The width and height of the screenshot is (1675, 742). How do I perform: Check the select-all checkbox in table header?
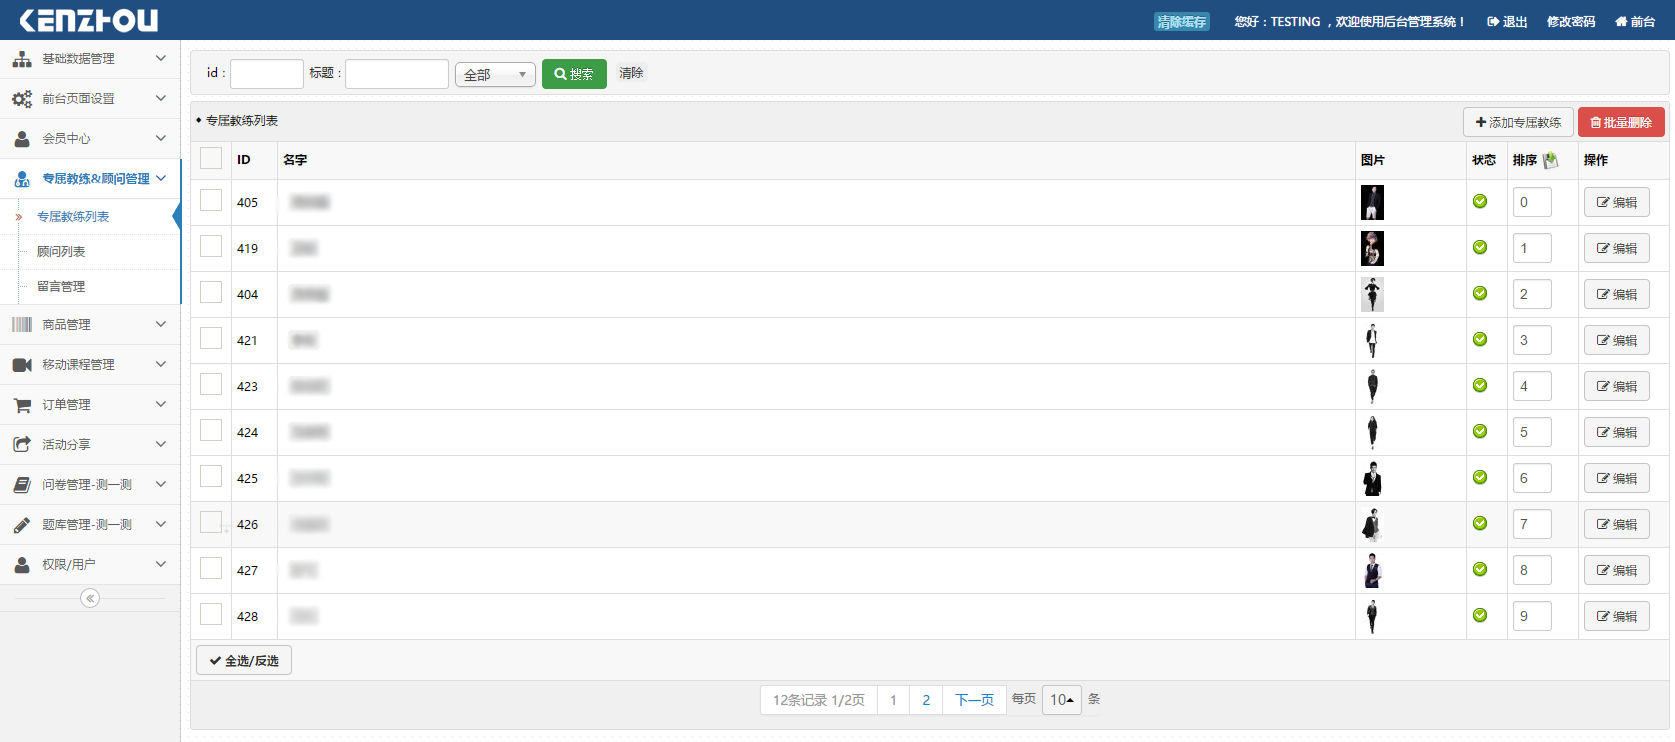coord(211,159)
